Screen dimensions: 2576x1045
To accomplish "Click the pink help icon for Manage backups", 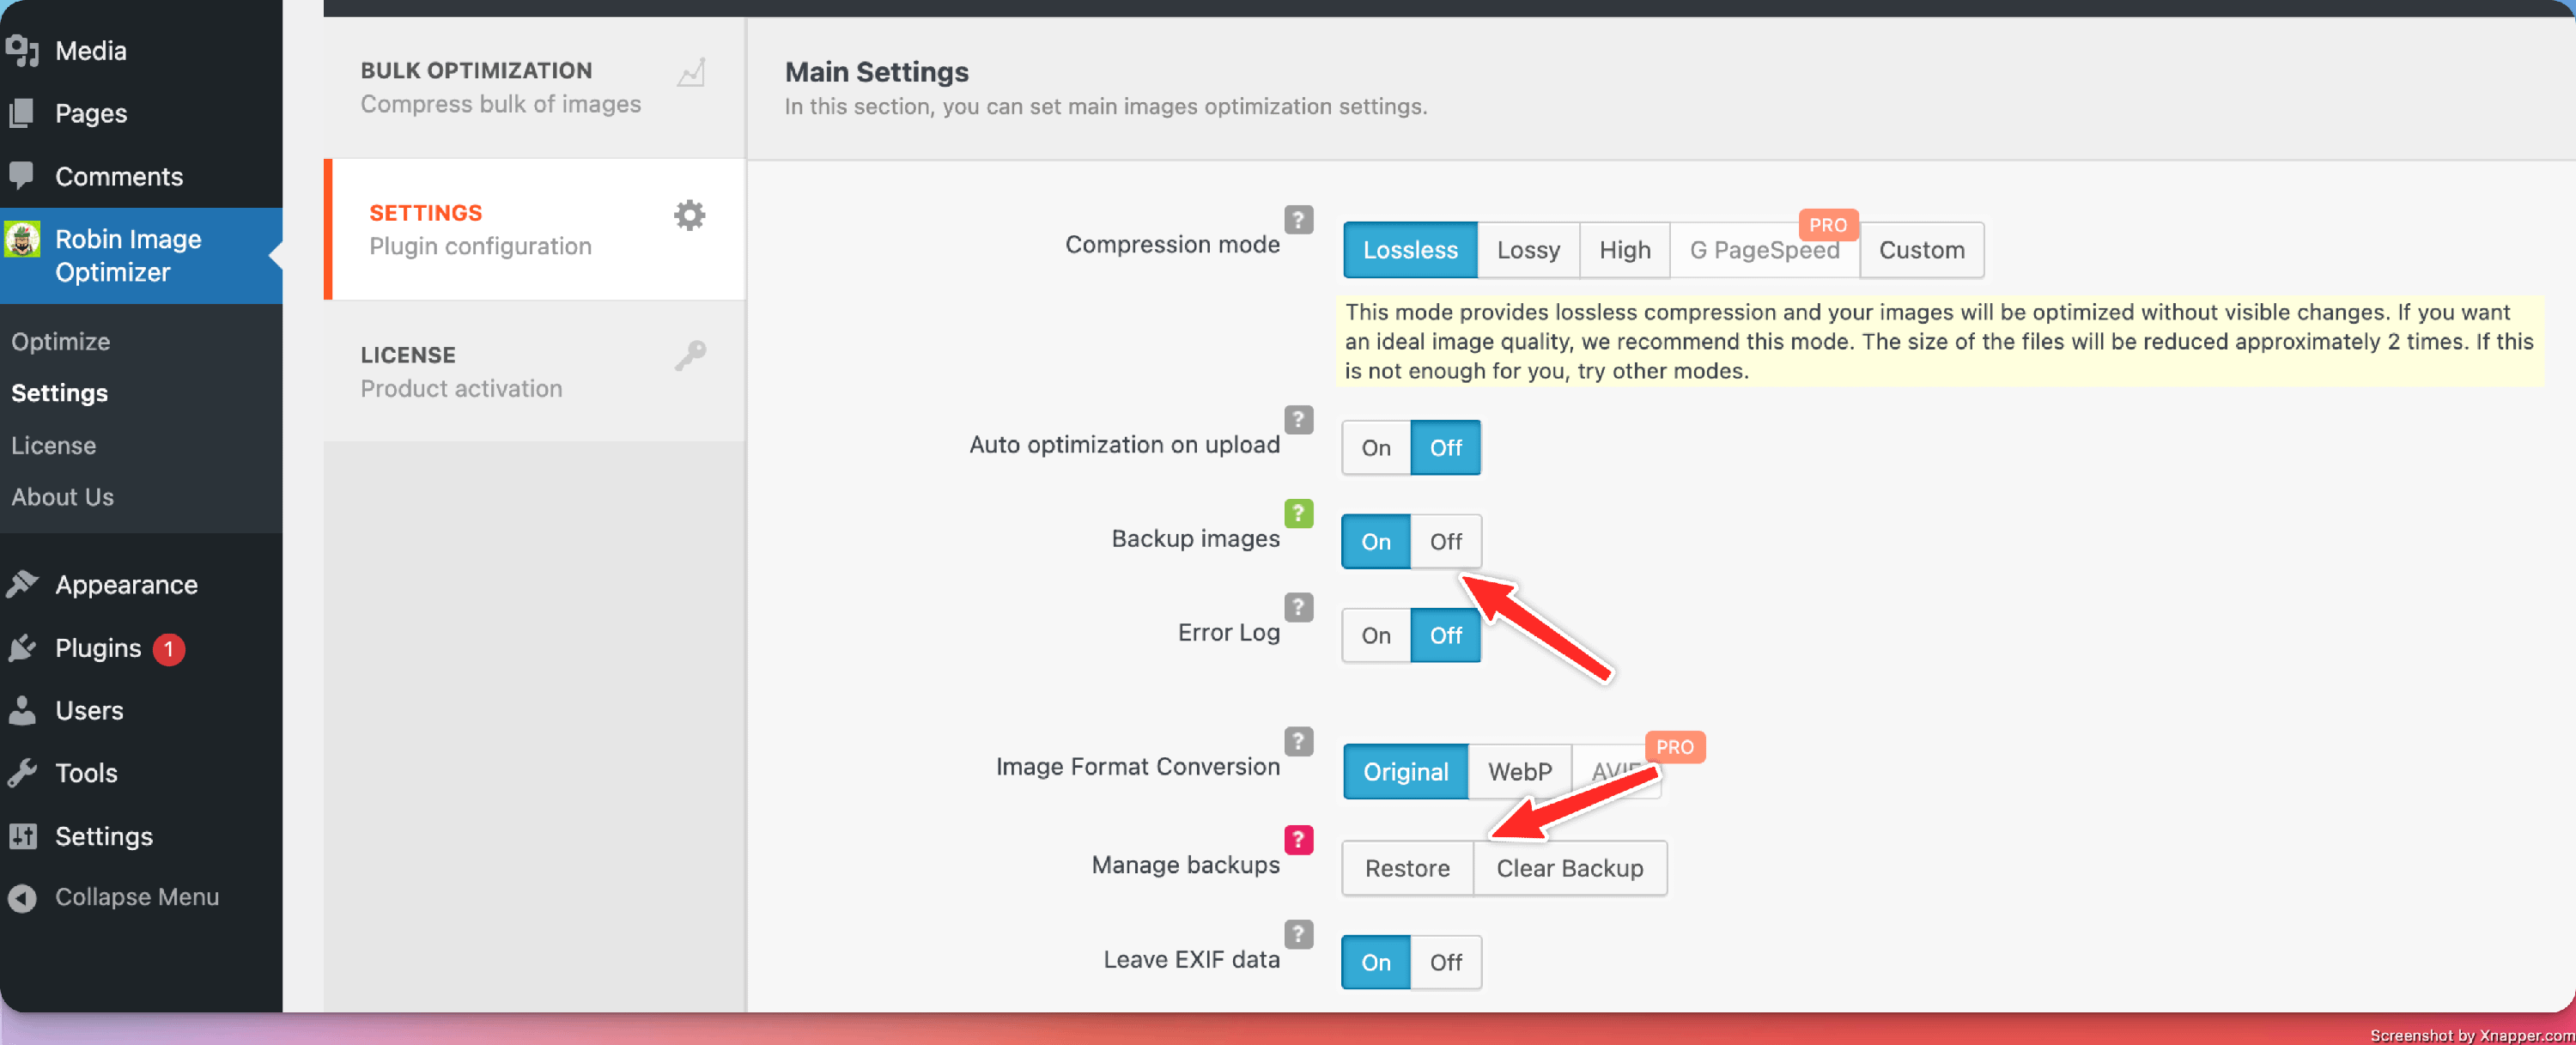I will [1298, 839].
